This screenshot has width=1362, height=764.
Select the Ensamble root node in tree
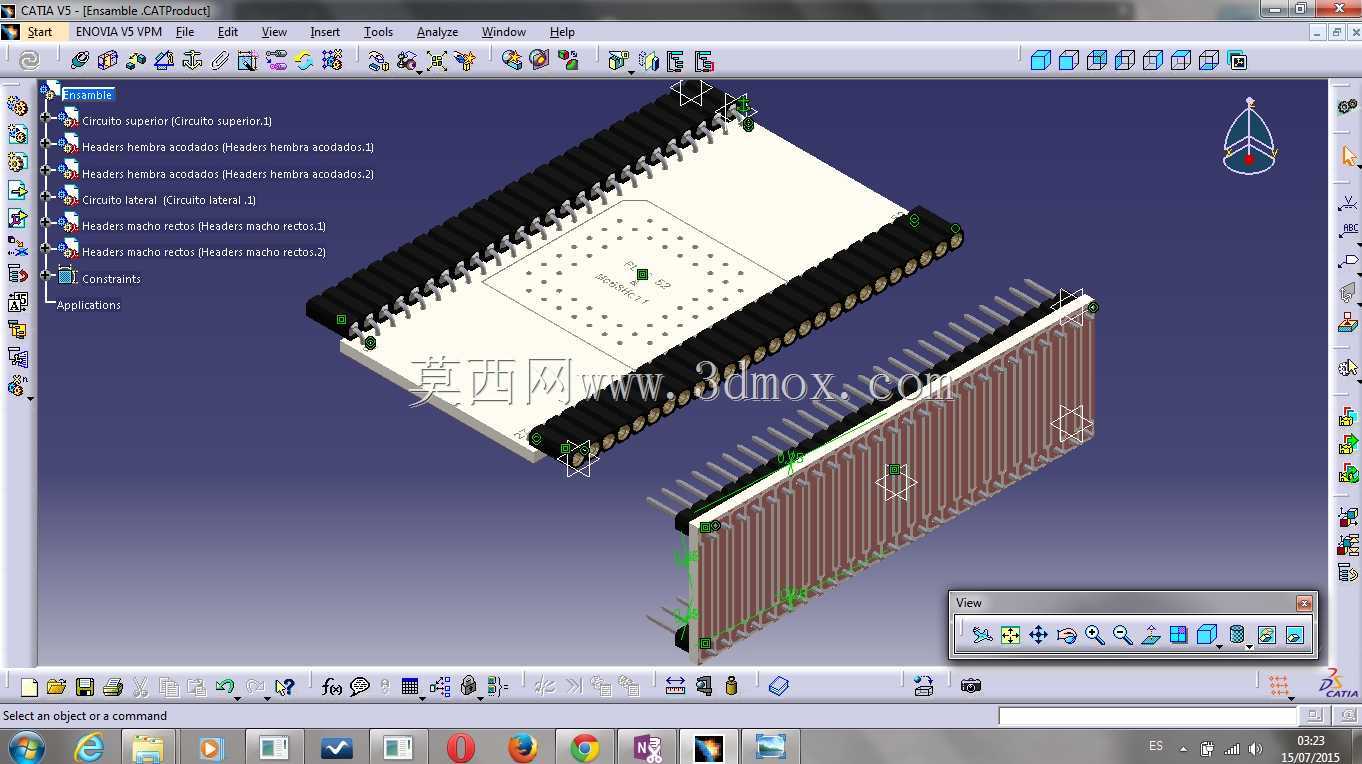(x=88, y=95)
